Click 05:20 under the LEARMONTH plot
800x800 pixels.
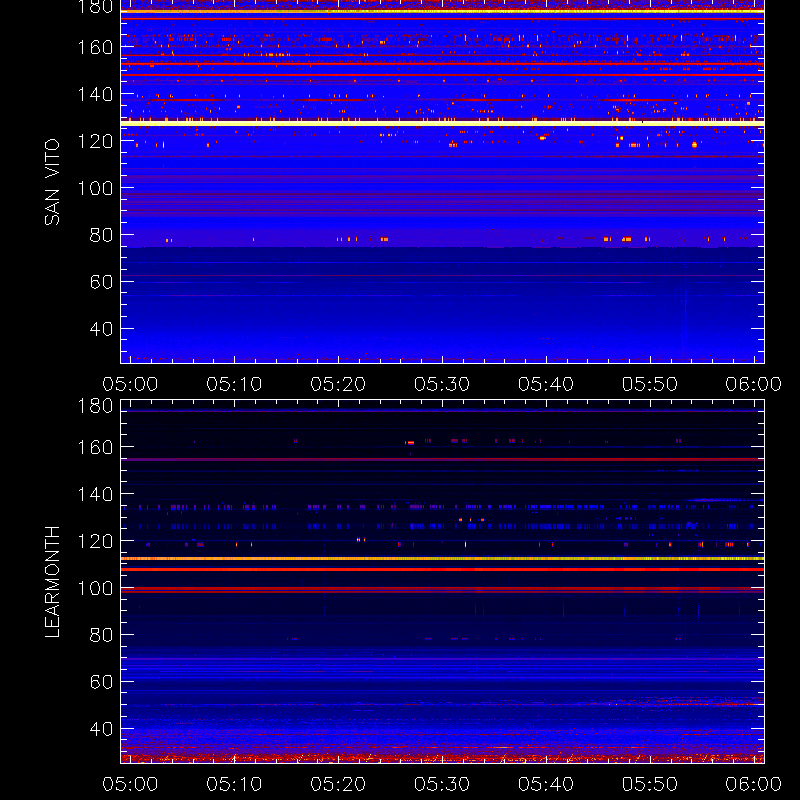[x=338, y=784]
